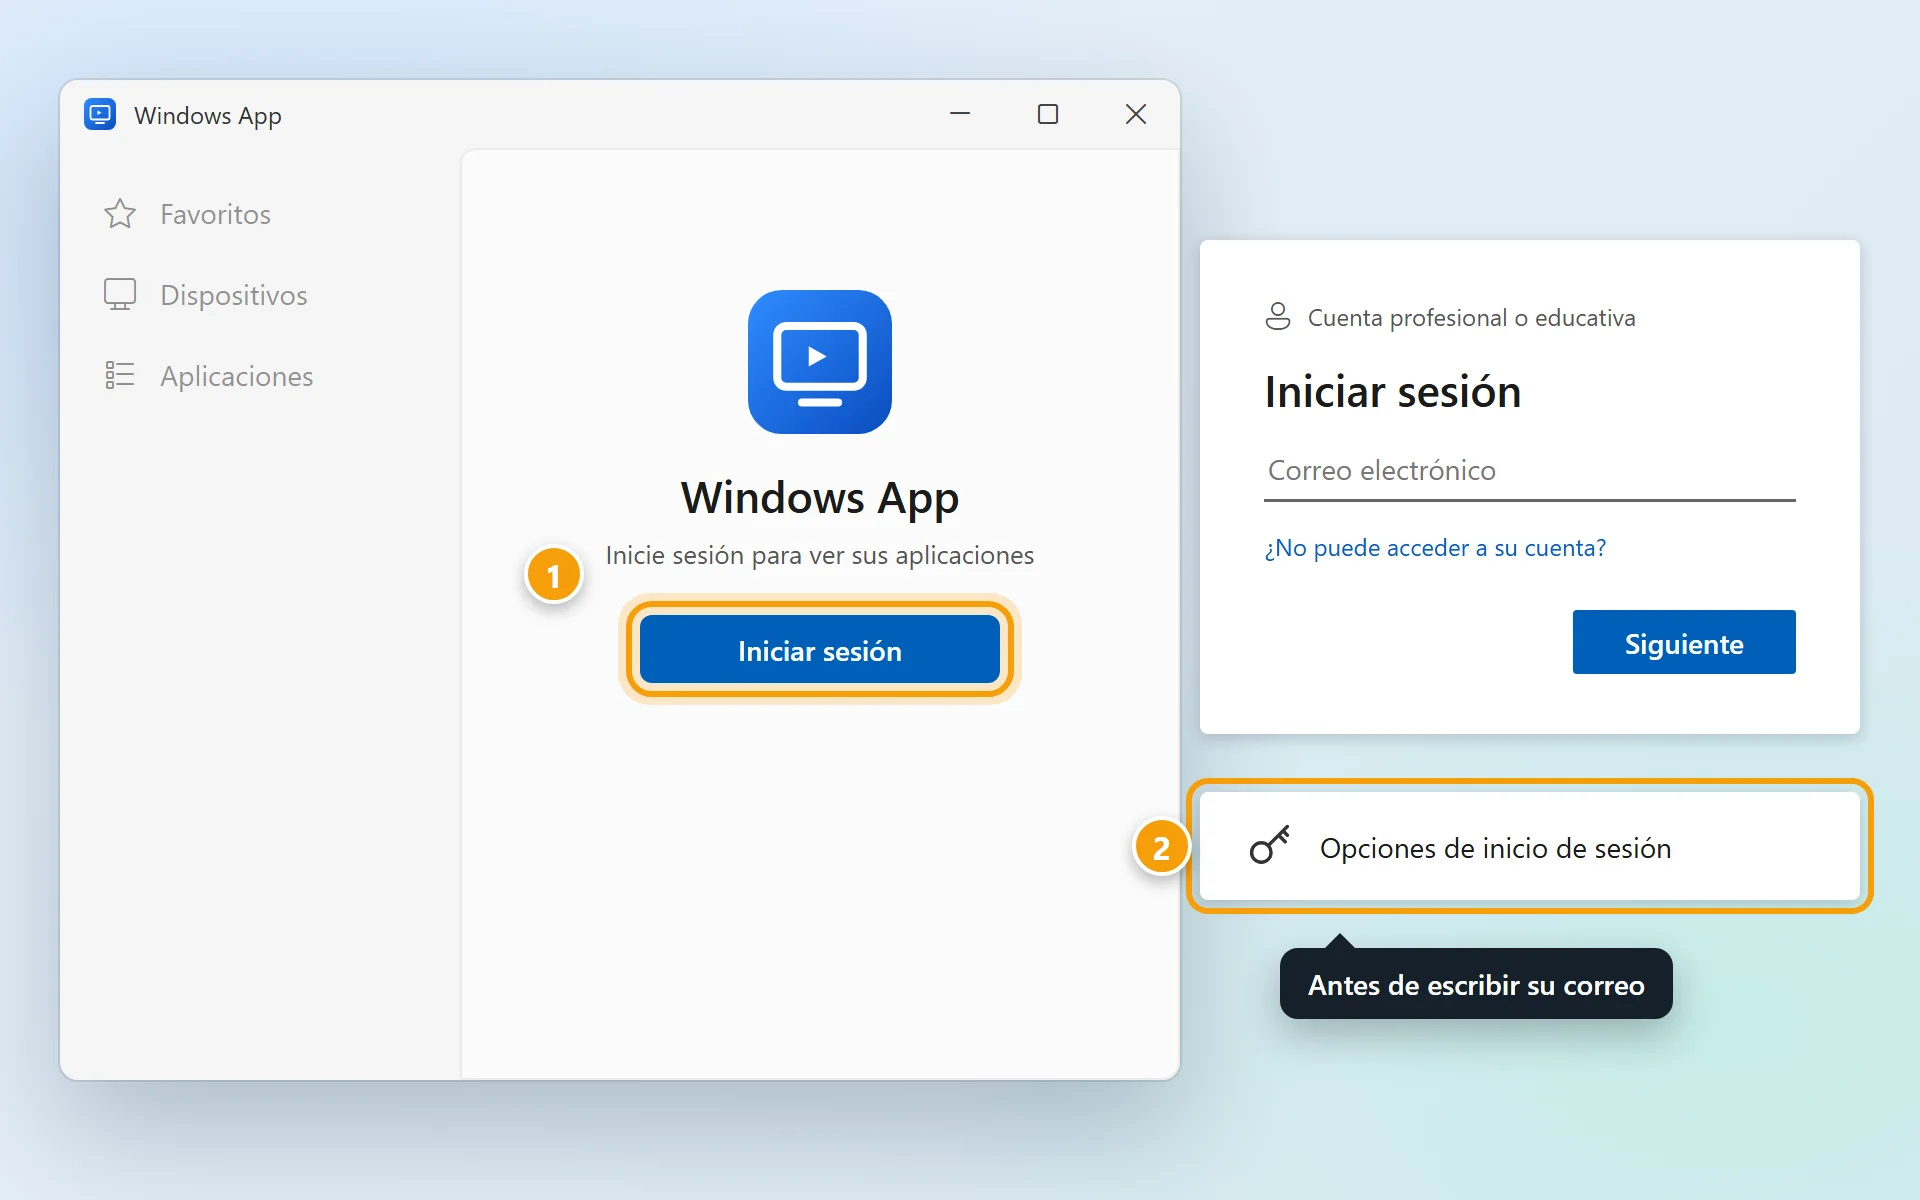Viewport: 1920px width, 1200px height.
Task: Click the Aplicaciones list icon
Action: coord(120,375)
